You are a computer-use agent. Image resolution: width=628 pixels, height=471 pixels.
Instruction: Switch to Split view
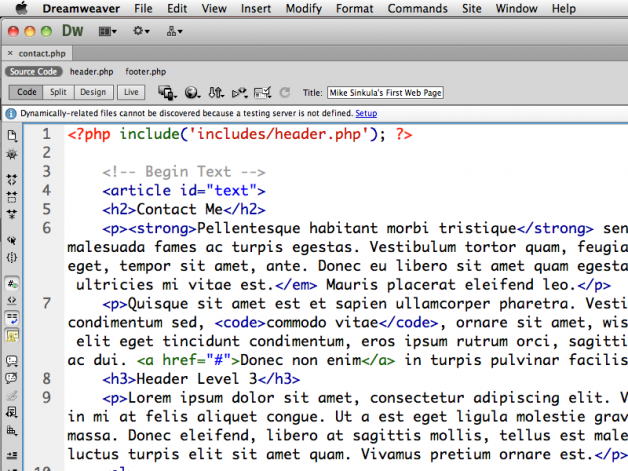point(58,92)
